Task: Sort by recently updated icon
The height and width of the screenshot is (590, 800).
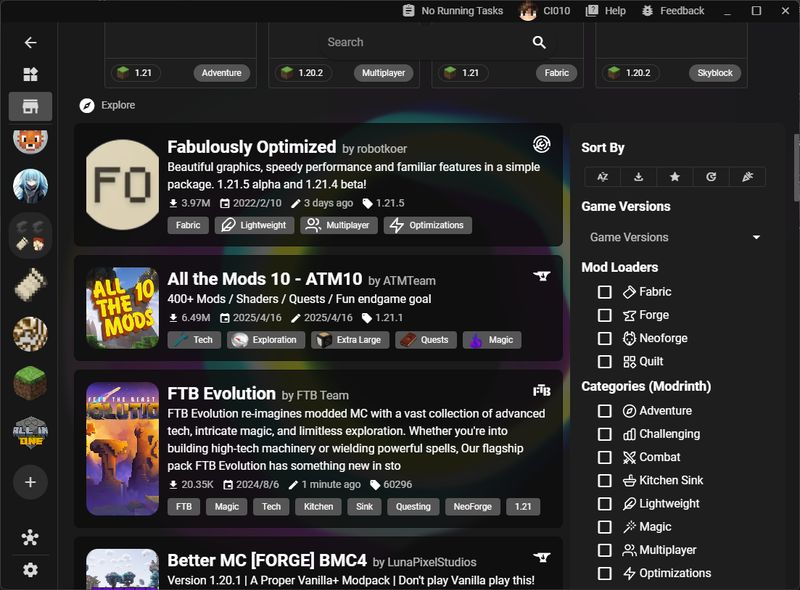Action: click(711, 177)
